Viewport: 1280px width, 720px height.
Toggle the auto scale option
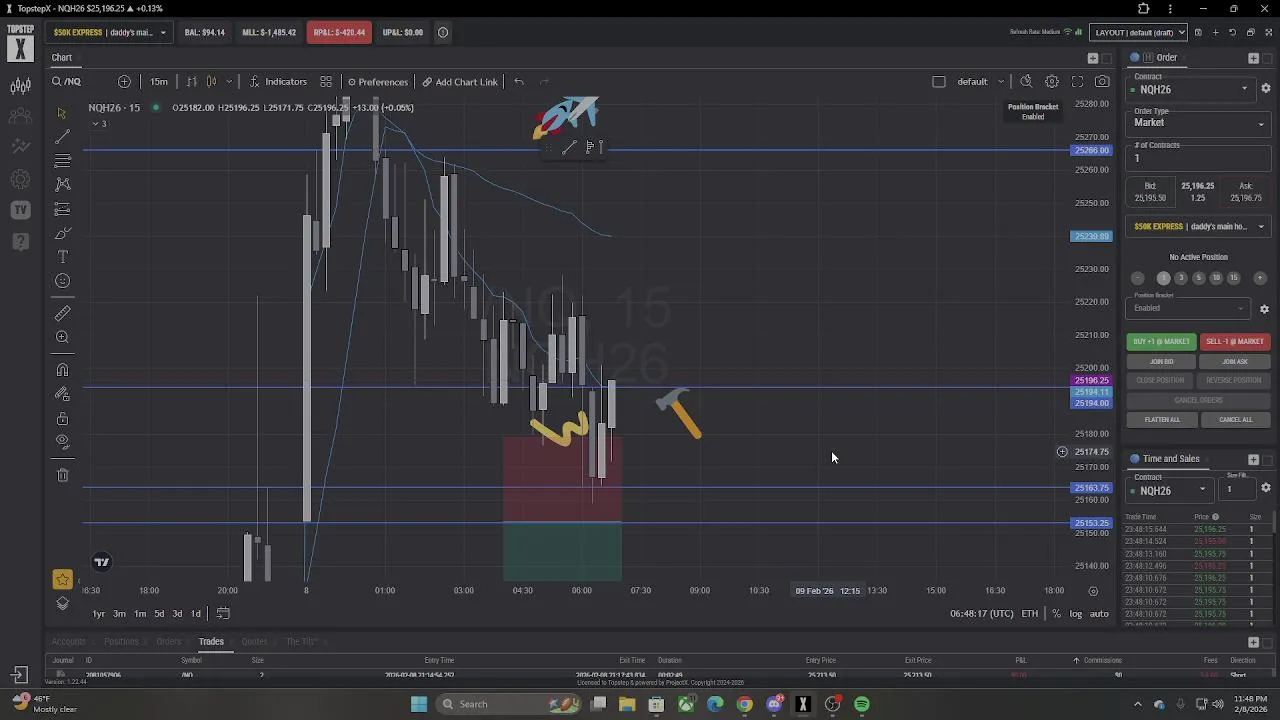point(1099,614)
